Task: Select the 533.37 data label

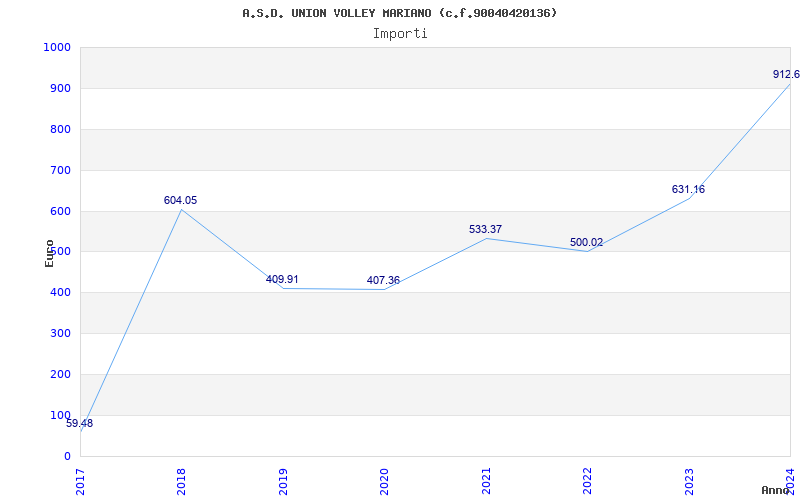Action: [485, 229]
